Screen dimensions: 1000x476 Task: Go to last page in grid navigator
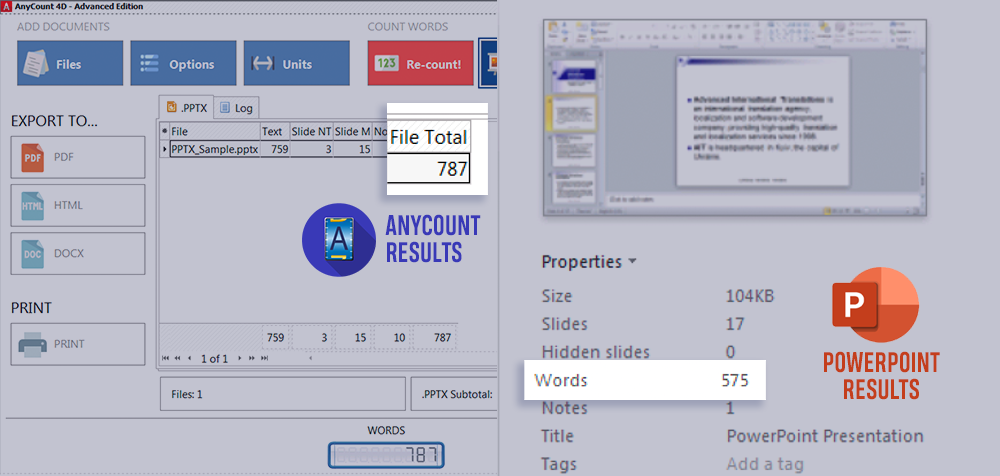[265, 358]
